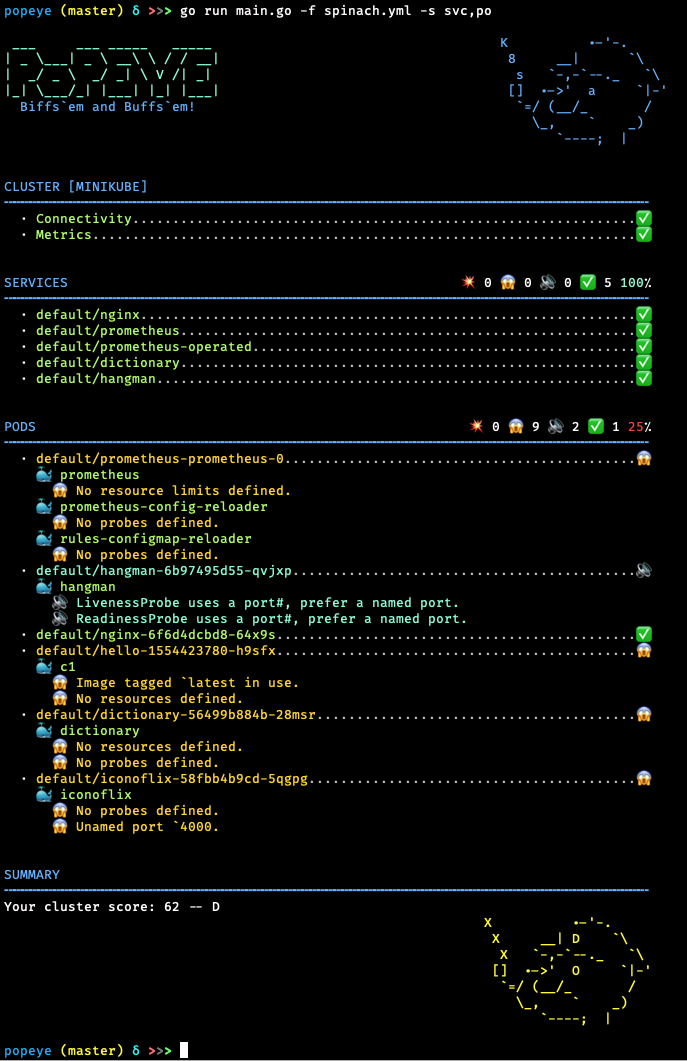Click the default/iconoflix-58fbb4b9cd-5qgpg pod name
The width and height of the screenshot is (687, 1061).
pyautogui.click(x=172, y=778)
